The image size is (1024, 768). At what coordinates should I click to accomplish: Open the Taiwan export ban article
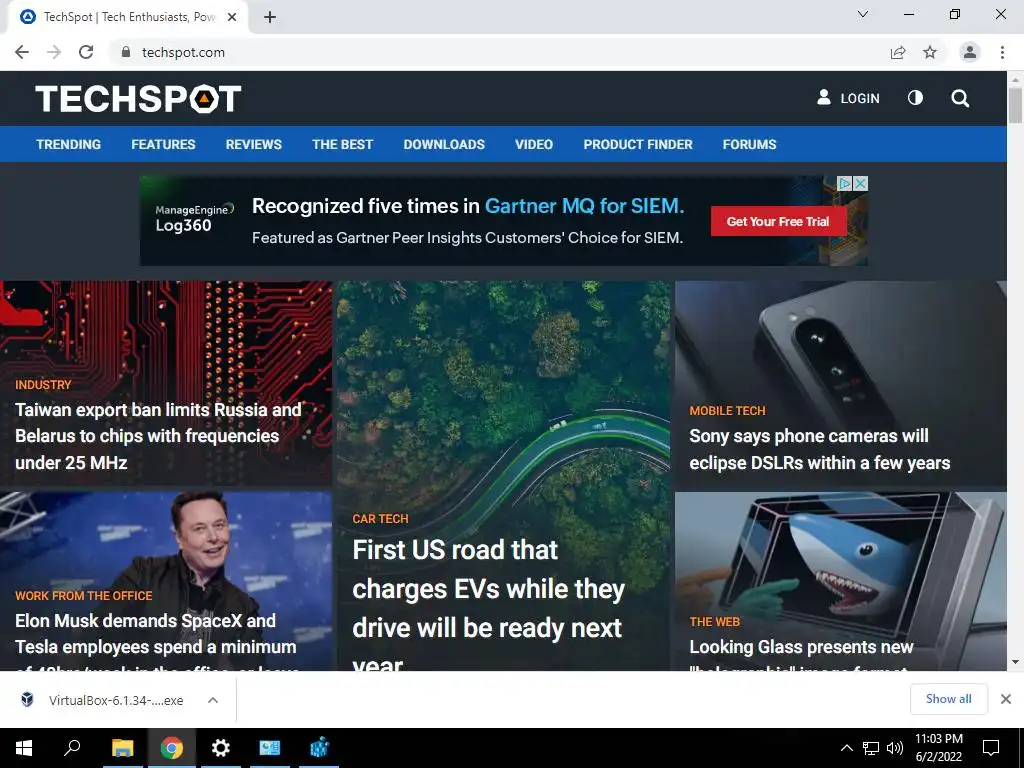(x=158, y=436)
